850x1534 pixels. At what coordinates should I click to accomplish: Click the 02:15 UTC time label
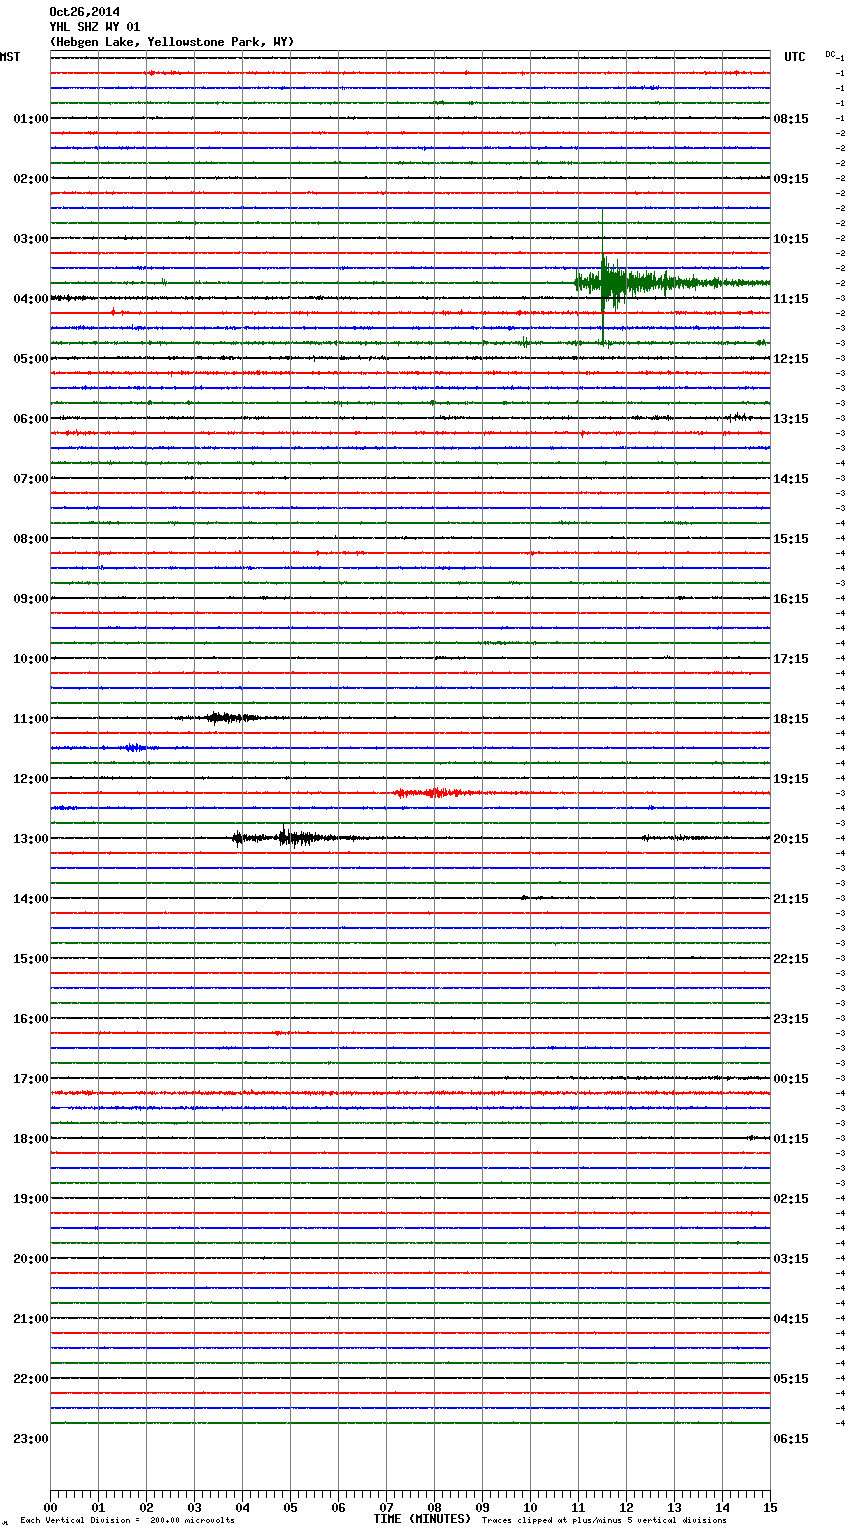pyautogui.click(x=791, y=1199)
